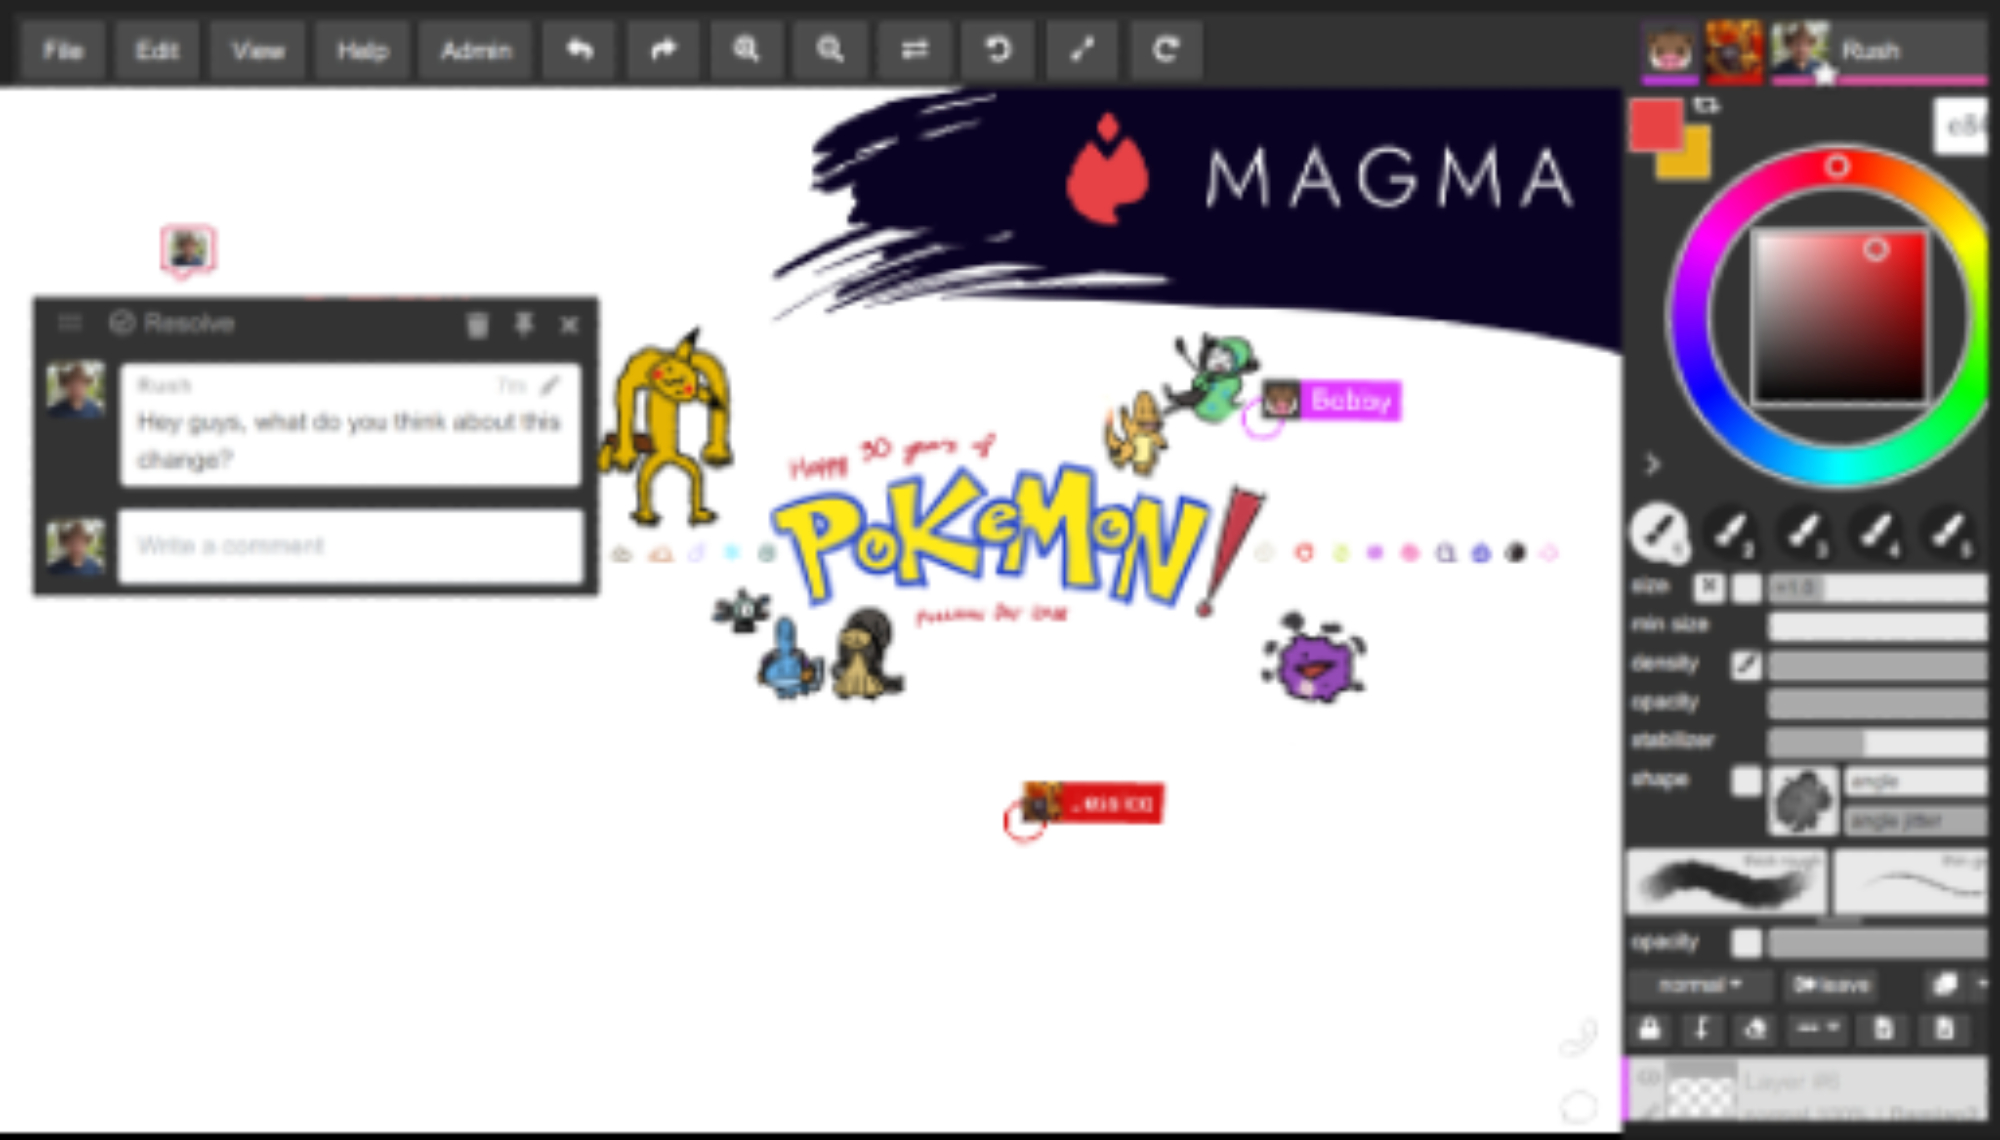Toggle the density pen pressure checkbox

click(x=1746, y=664)
